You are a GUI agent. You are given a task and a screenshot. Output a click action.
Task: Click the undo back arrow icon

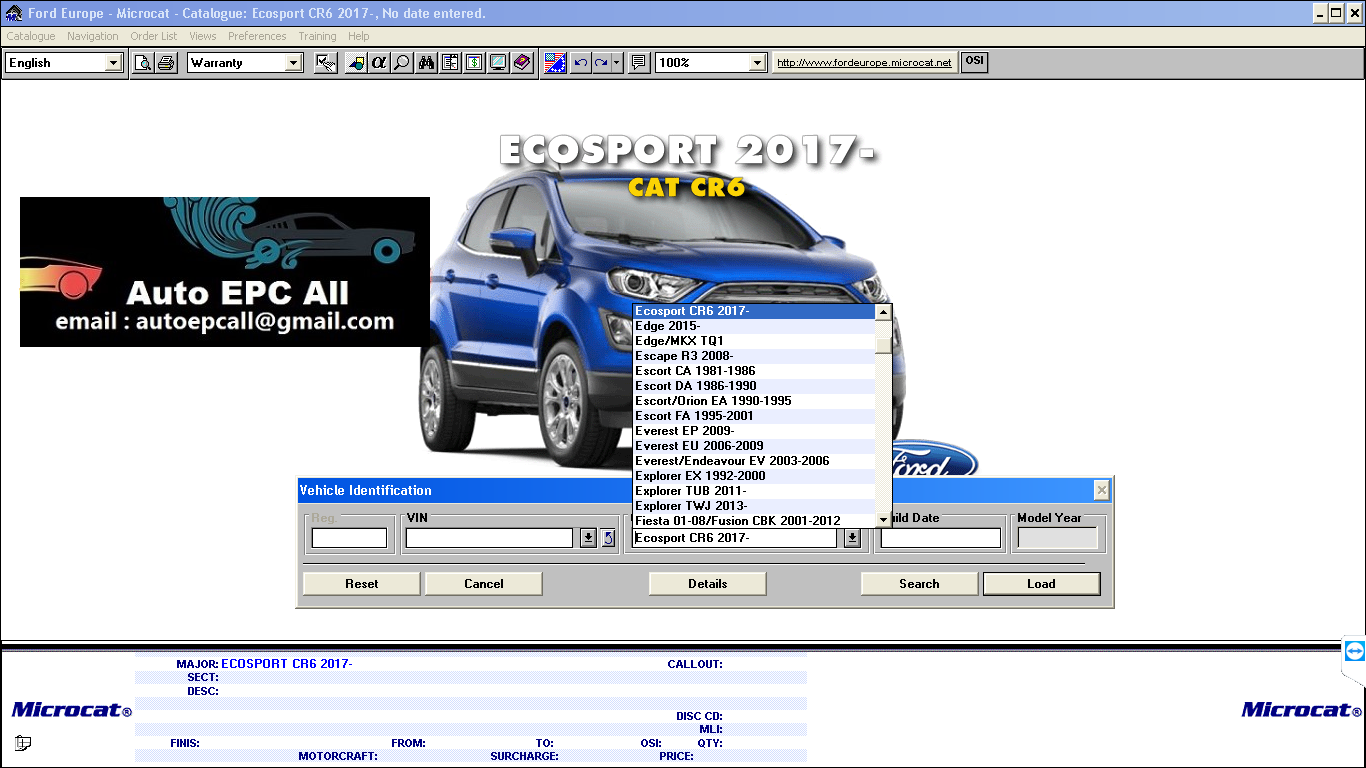(581, 62)
